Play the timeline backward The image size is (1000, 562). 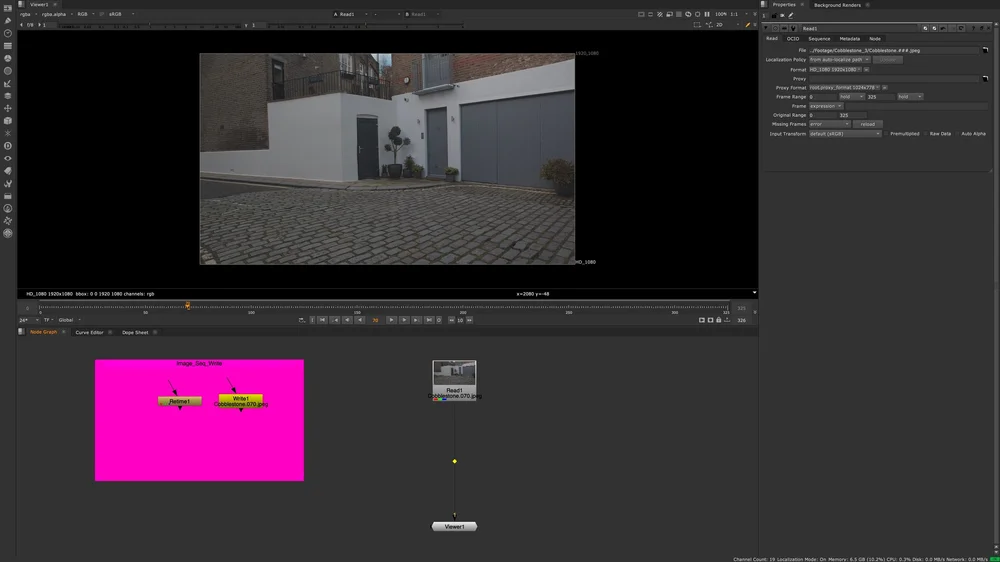click(x=360, y=320)
